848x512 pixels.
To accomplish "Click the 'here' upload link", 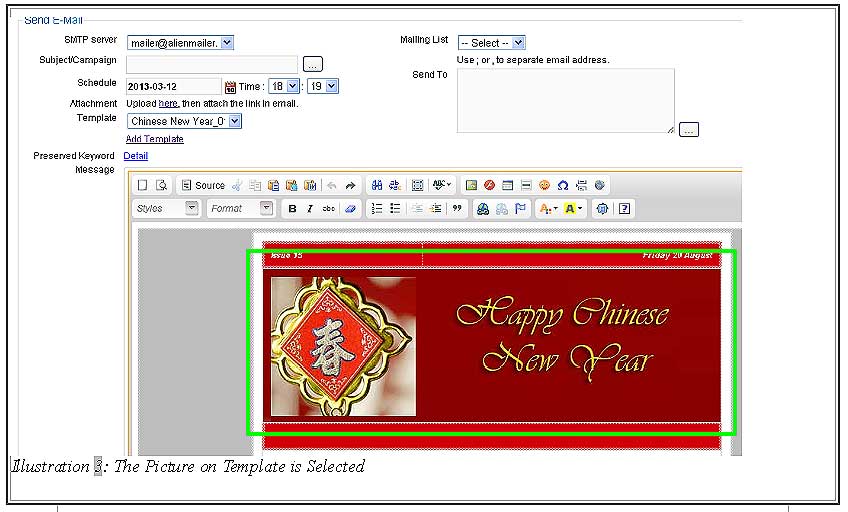I will tap(168, 103).
